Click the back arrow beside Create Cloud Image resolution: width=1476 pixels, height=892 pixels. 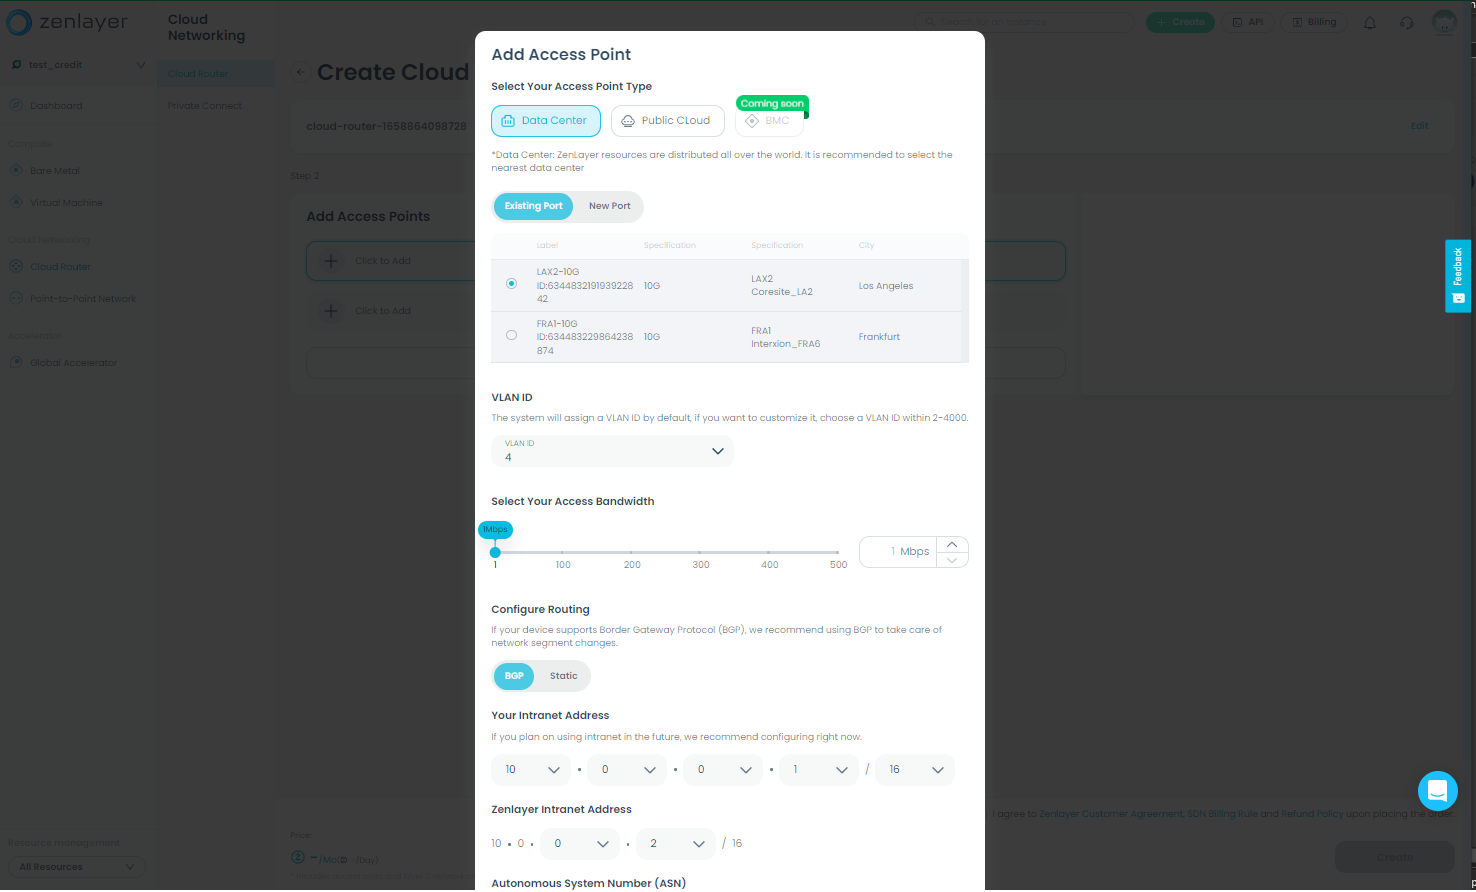coord(300,72)
